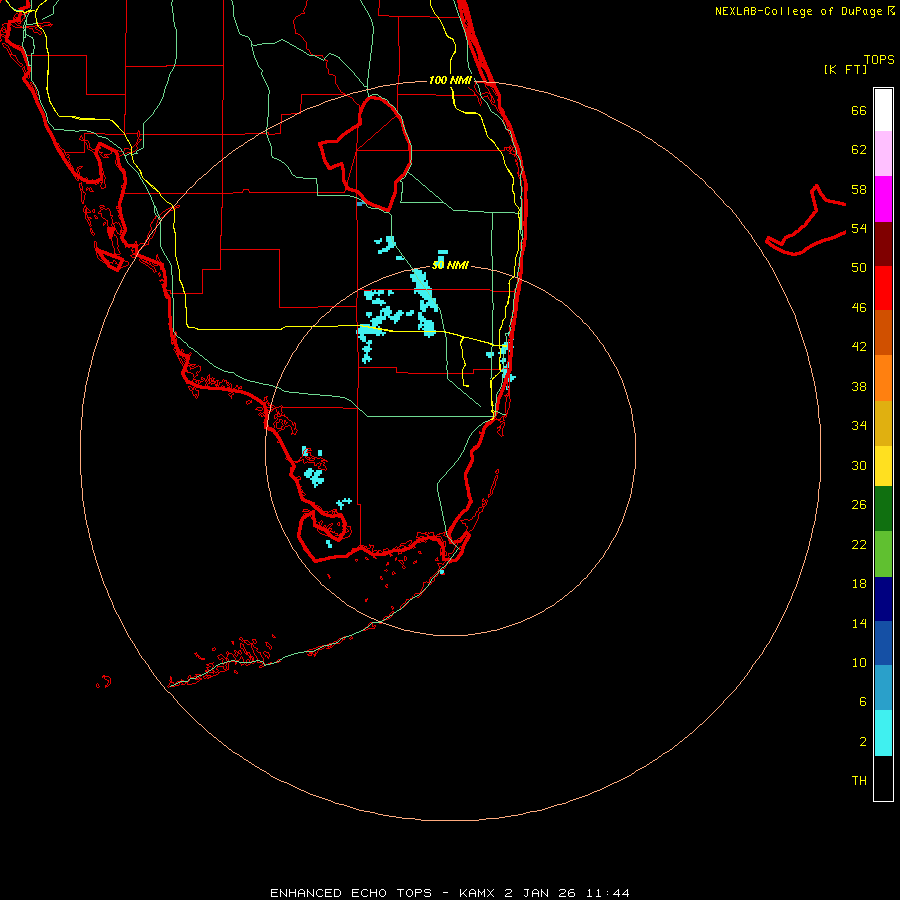Select the 14 value in legend
The width and height of the screenshot is (900, 900).
click(859, 623)
